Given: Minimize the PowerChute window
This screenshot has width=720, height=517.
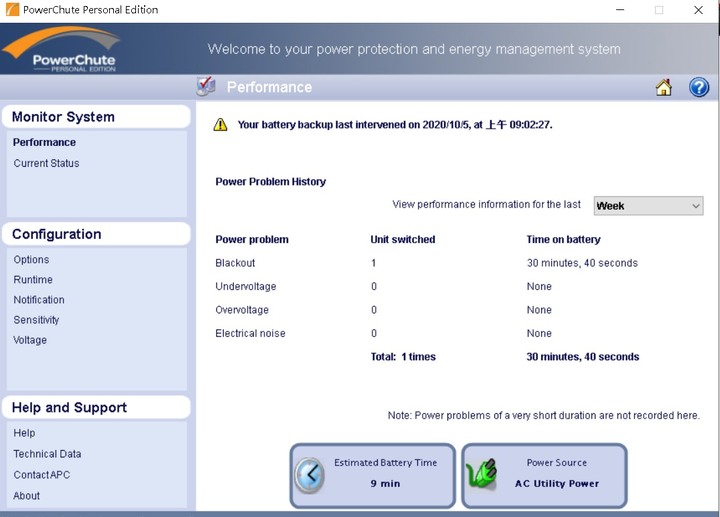Looking at the screenshot, I should tap(620, 10).
